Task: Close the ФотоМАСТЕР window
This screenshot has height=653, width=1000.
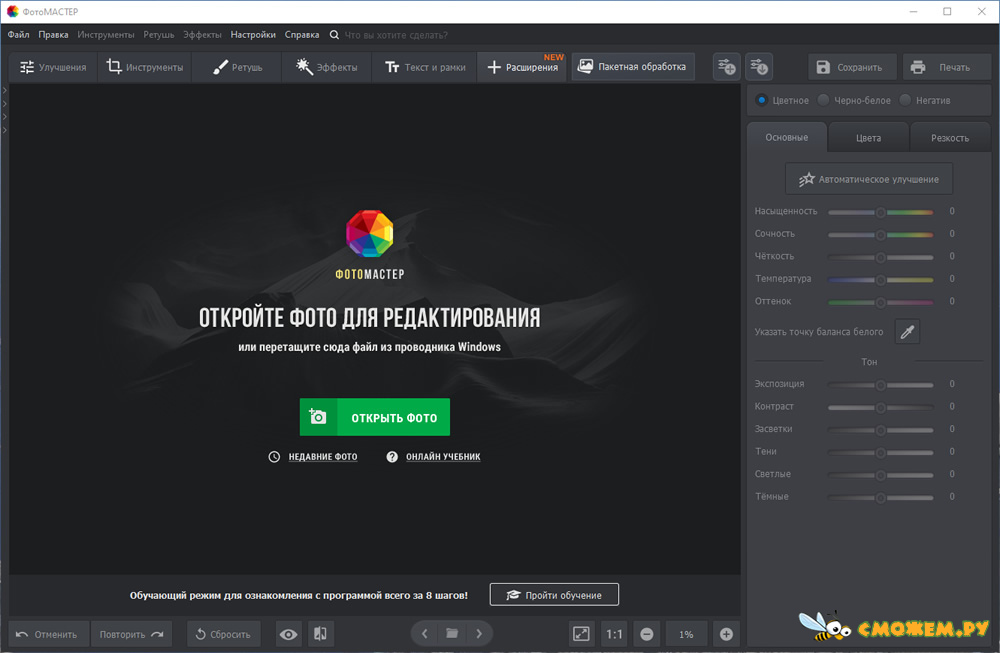Action: (982, 11)
